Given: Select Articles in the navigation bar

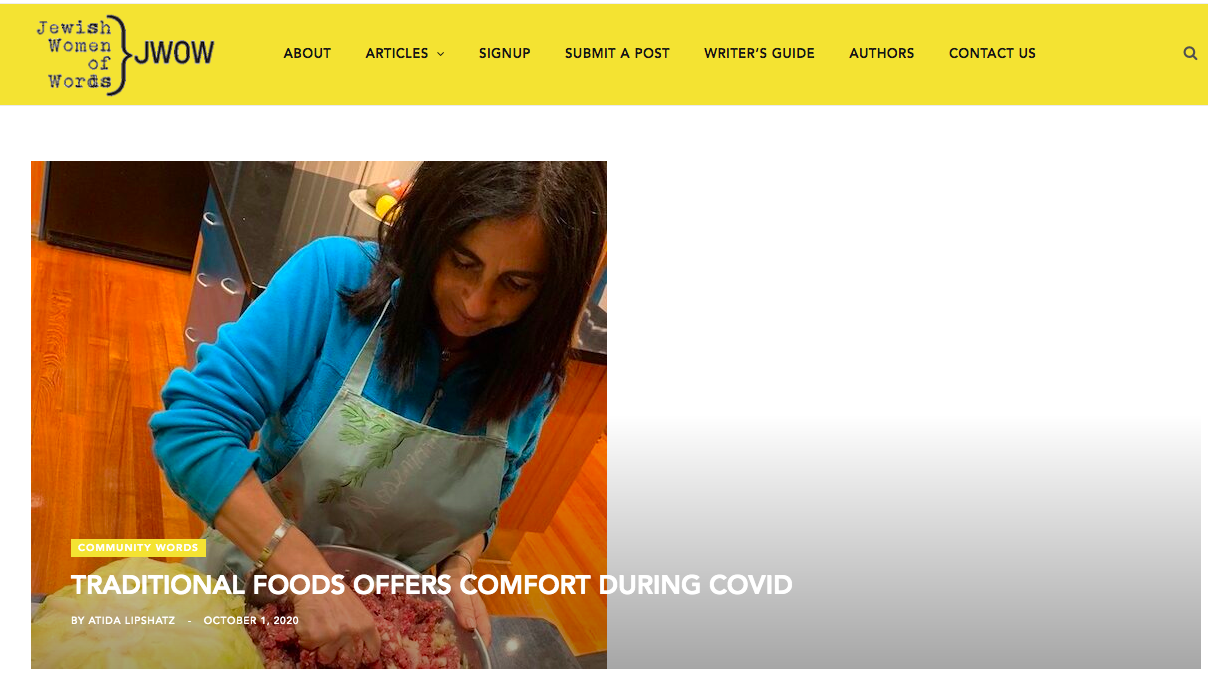Looking at the screenshot, I should click(x=397, y=53).
